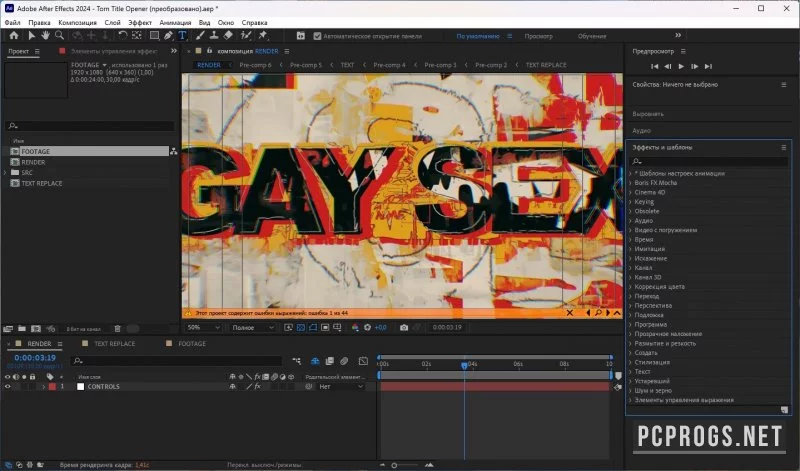Open the Файл menu
This screenshot has width=800, height=471.
pyautogui.click(x=12, y=22)
